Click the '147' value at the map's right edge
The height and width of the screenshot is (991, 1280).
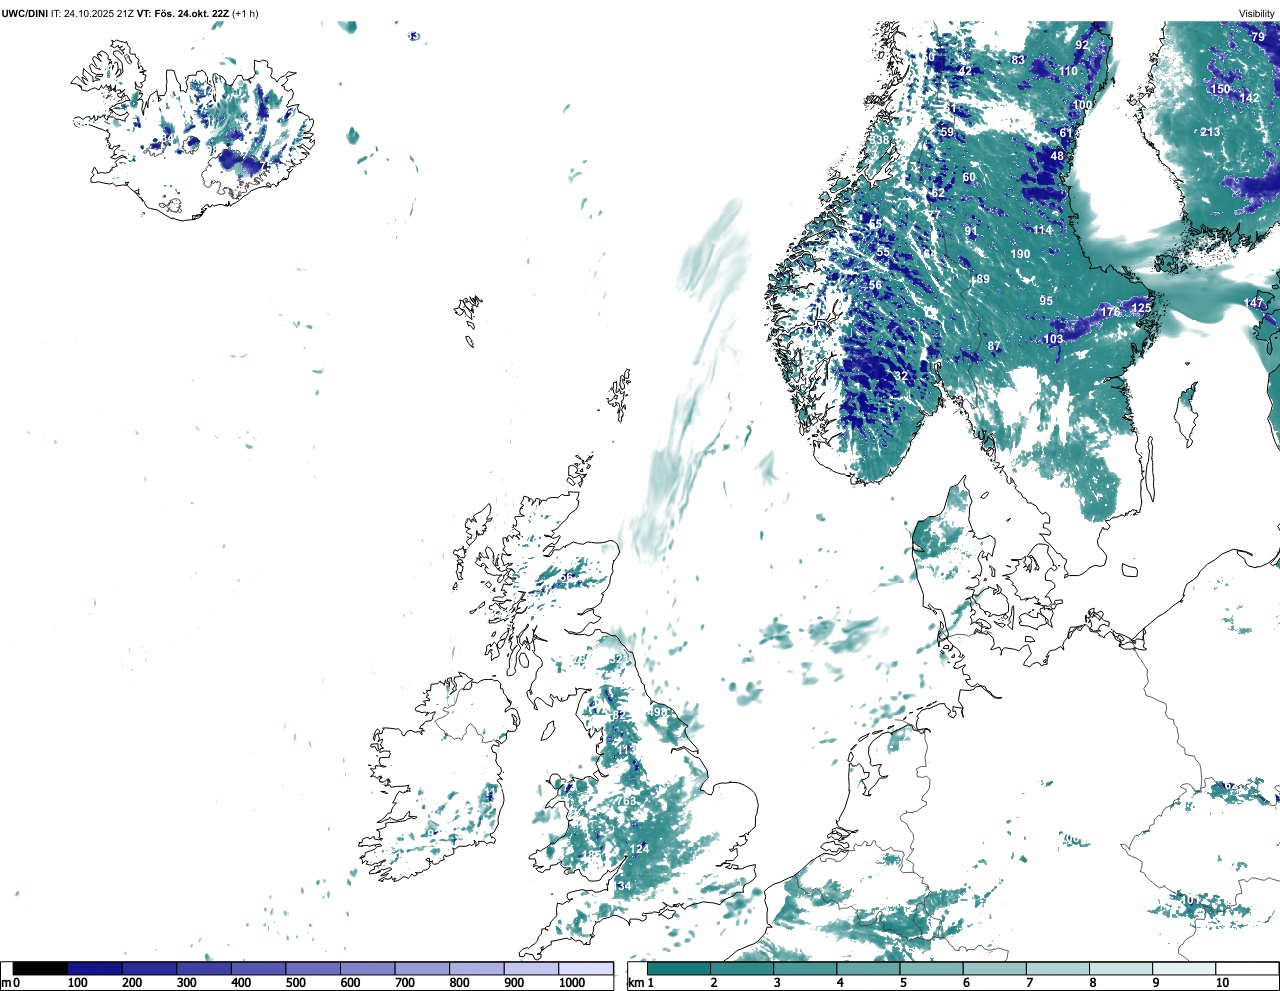click(x=1254, y=303)
